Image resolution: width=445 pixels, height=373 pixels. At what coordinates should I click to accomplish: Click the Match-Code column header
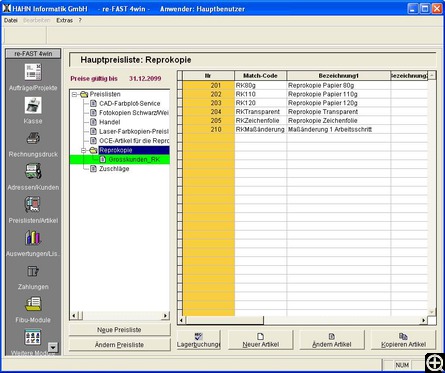point(260,76)
